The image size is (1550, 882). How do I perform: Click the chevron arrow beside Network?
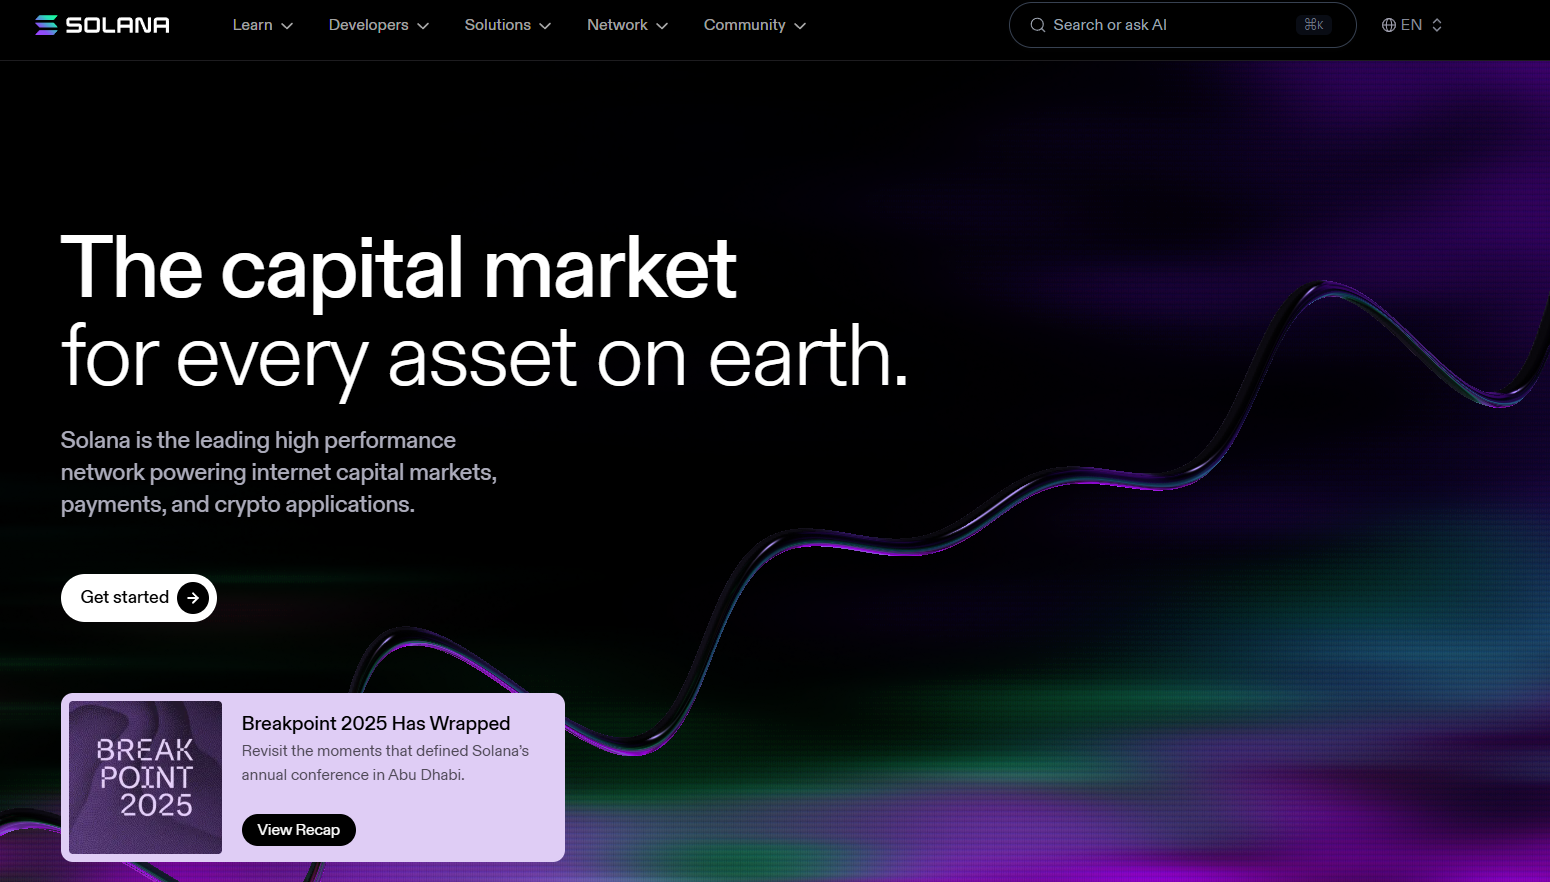(x=662, y=26)
